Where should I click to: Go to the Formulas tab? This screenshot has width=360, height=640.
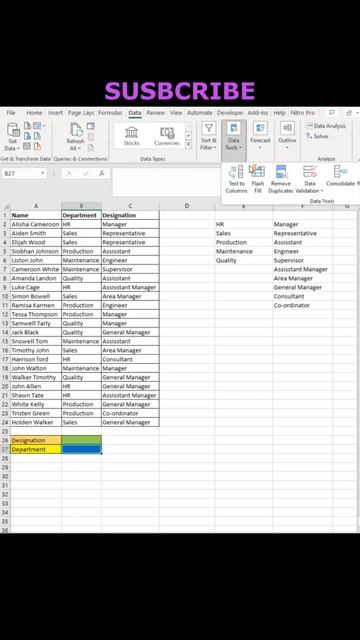tap(110, 113)
